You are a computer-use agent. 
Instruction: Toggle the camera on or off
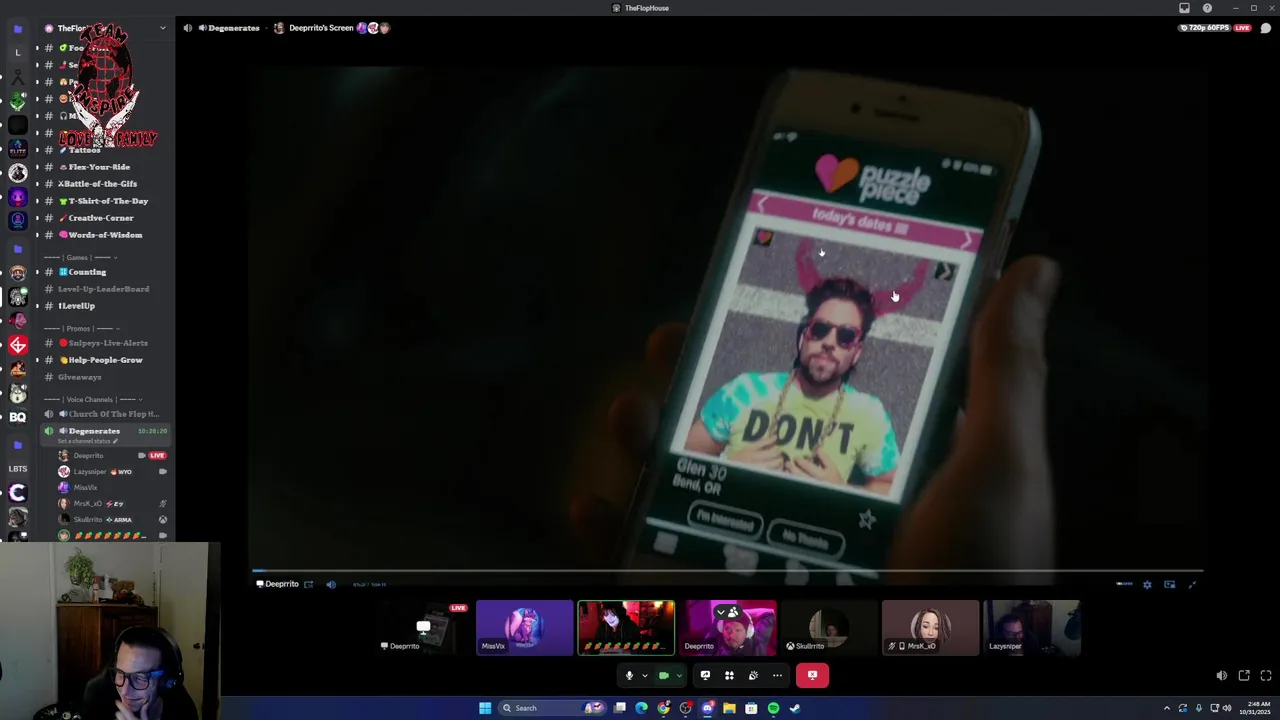coord(663,676)
